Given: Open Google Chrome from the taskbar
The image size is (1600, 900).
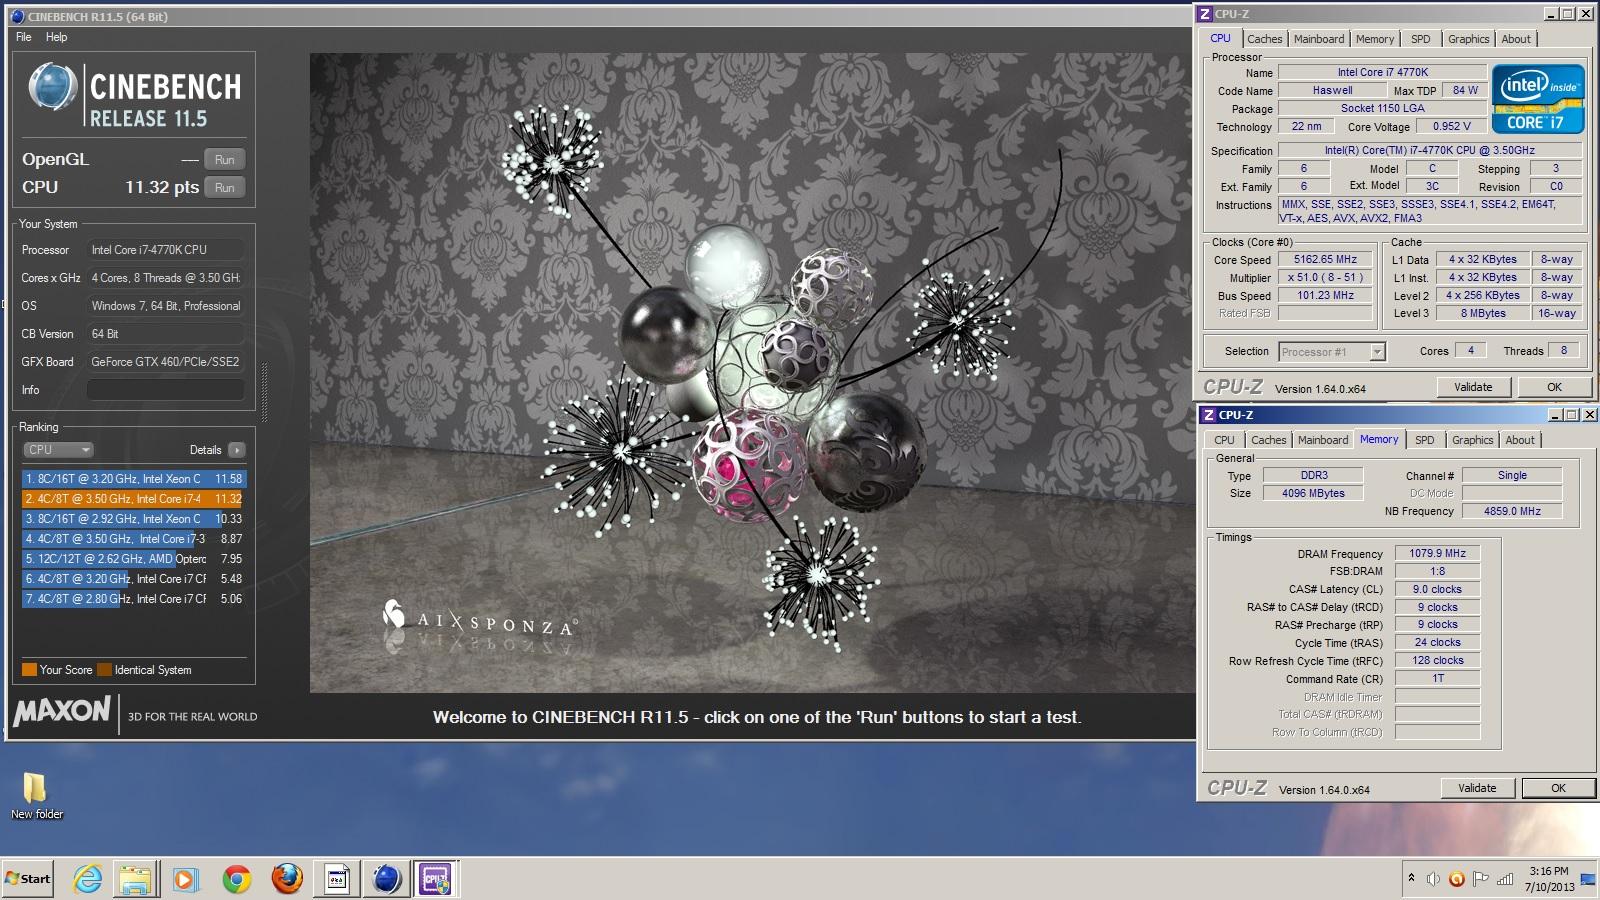Looking at the screenshot, I should pyautogui.click(x=237, y=879).
